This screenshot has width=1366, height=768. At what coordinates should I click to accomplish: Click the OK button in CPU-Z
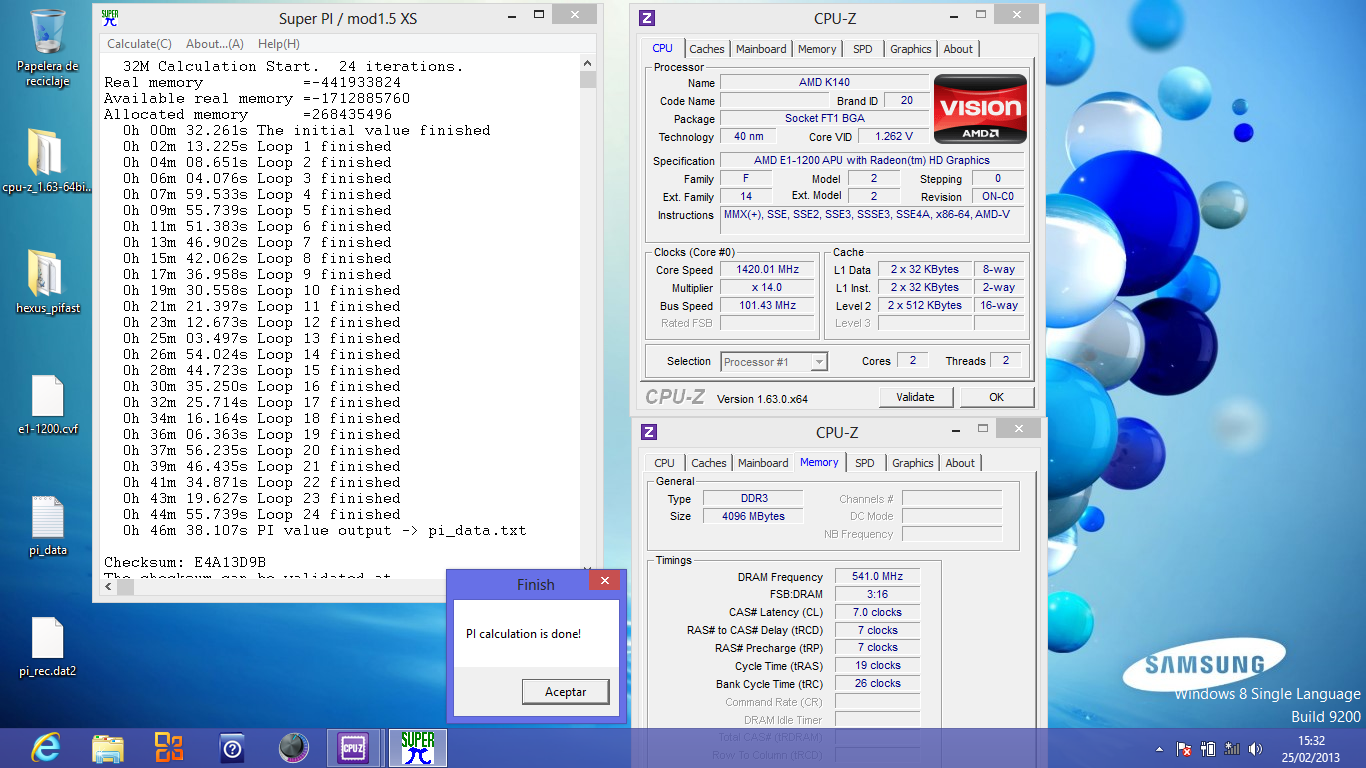[x=996, y=397]
